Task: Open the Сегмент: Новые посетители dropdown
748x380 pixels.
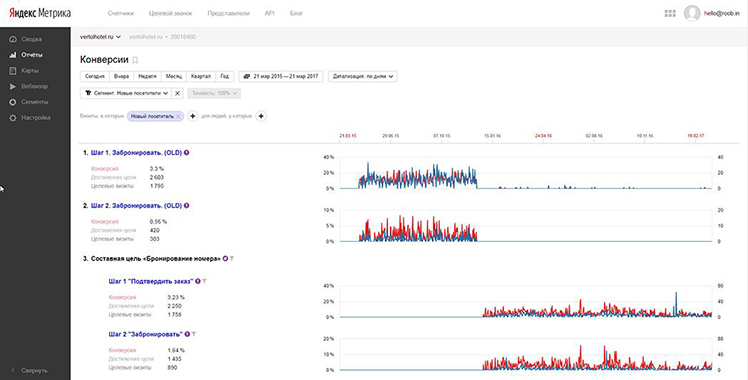Action: (x=125, y=93)
